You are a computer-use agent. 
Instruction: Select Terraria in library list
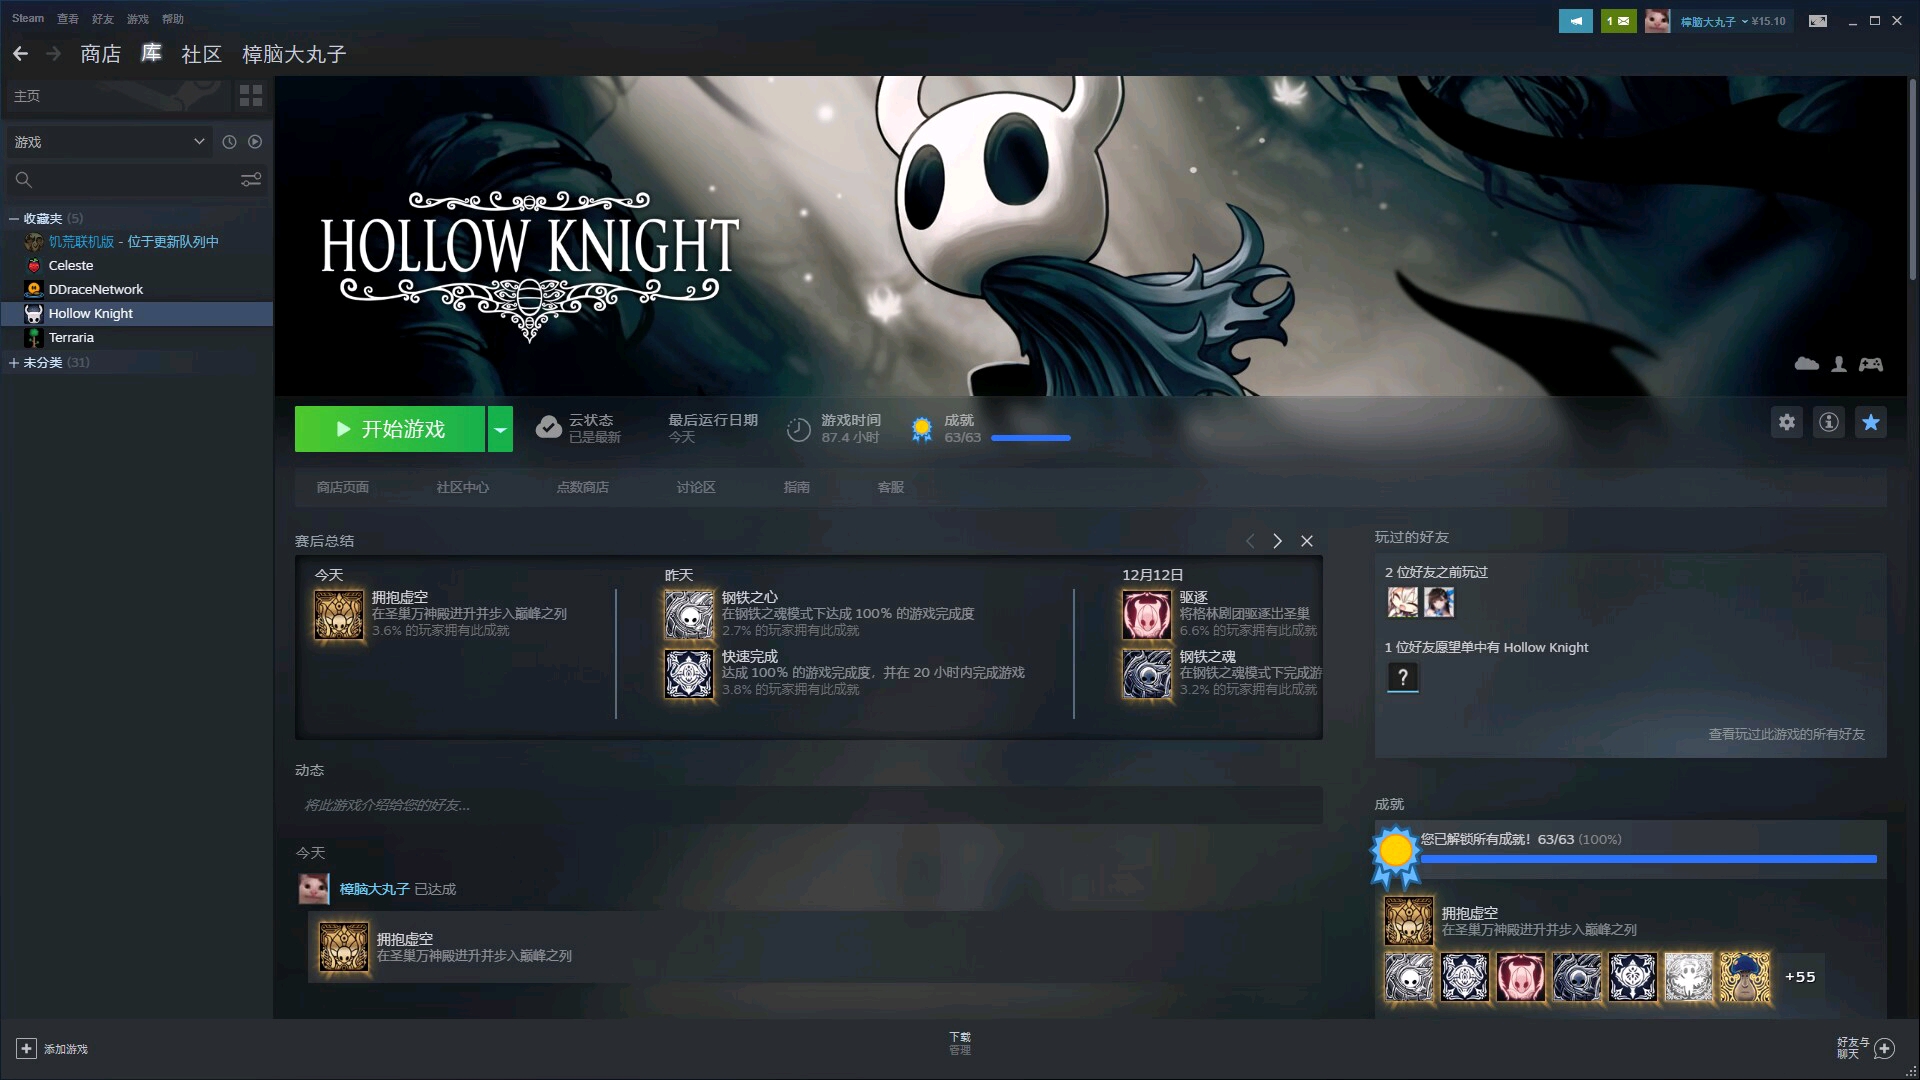(x=71, y=337)
